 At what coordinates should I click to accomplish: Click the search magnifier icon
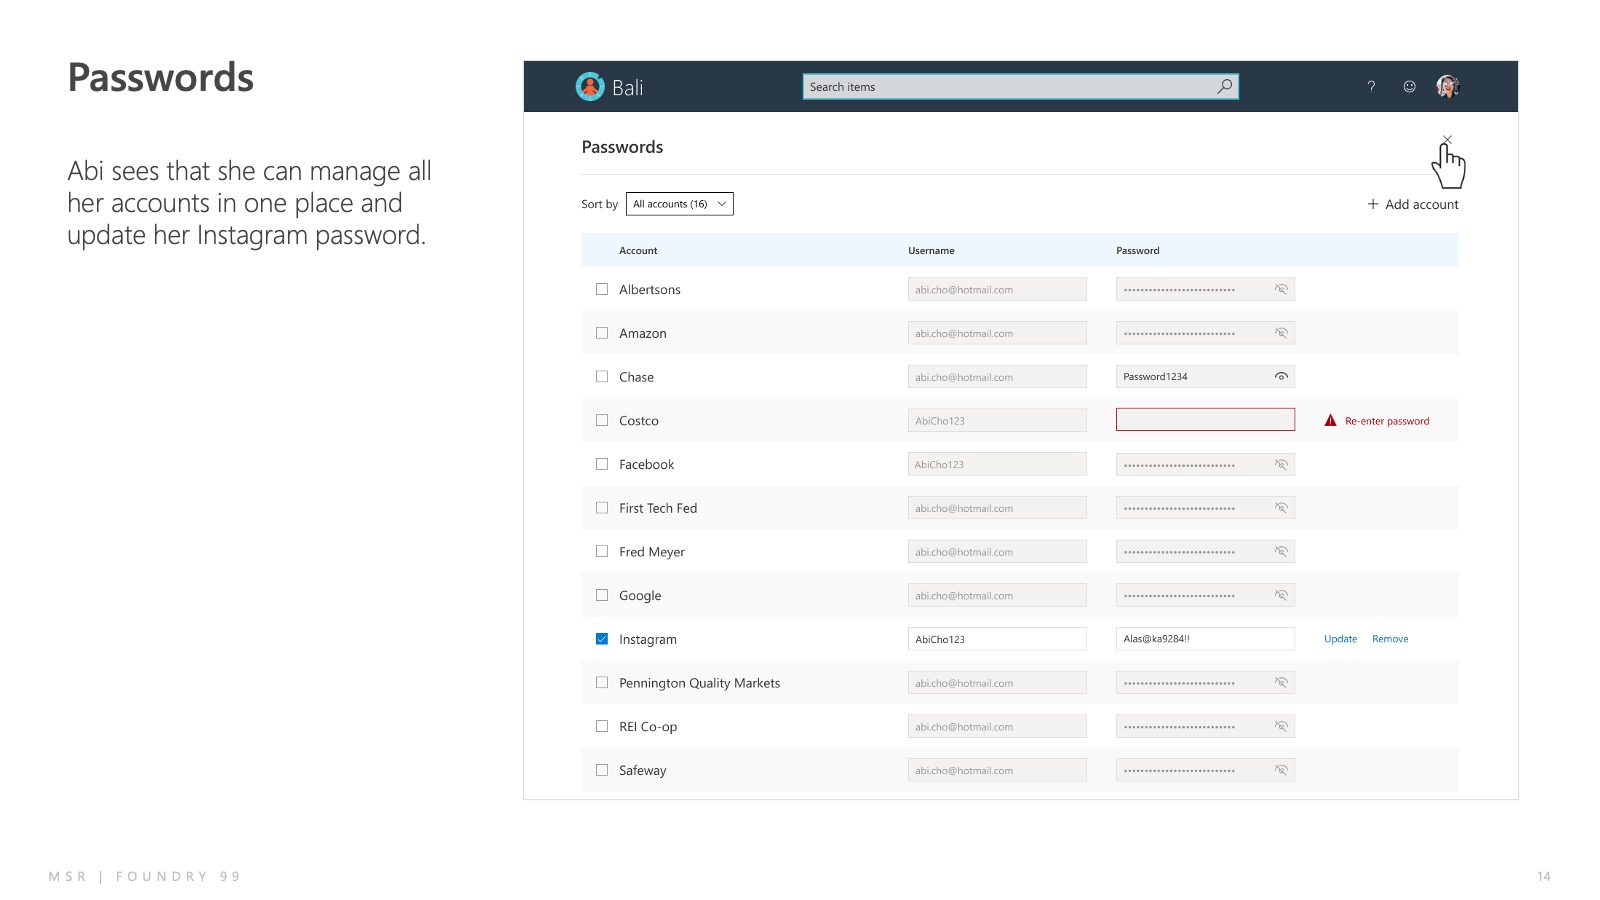pos(1224,87)
